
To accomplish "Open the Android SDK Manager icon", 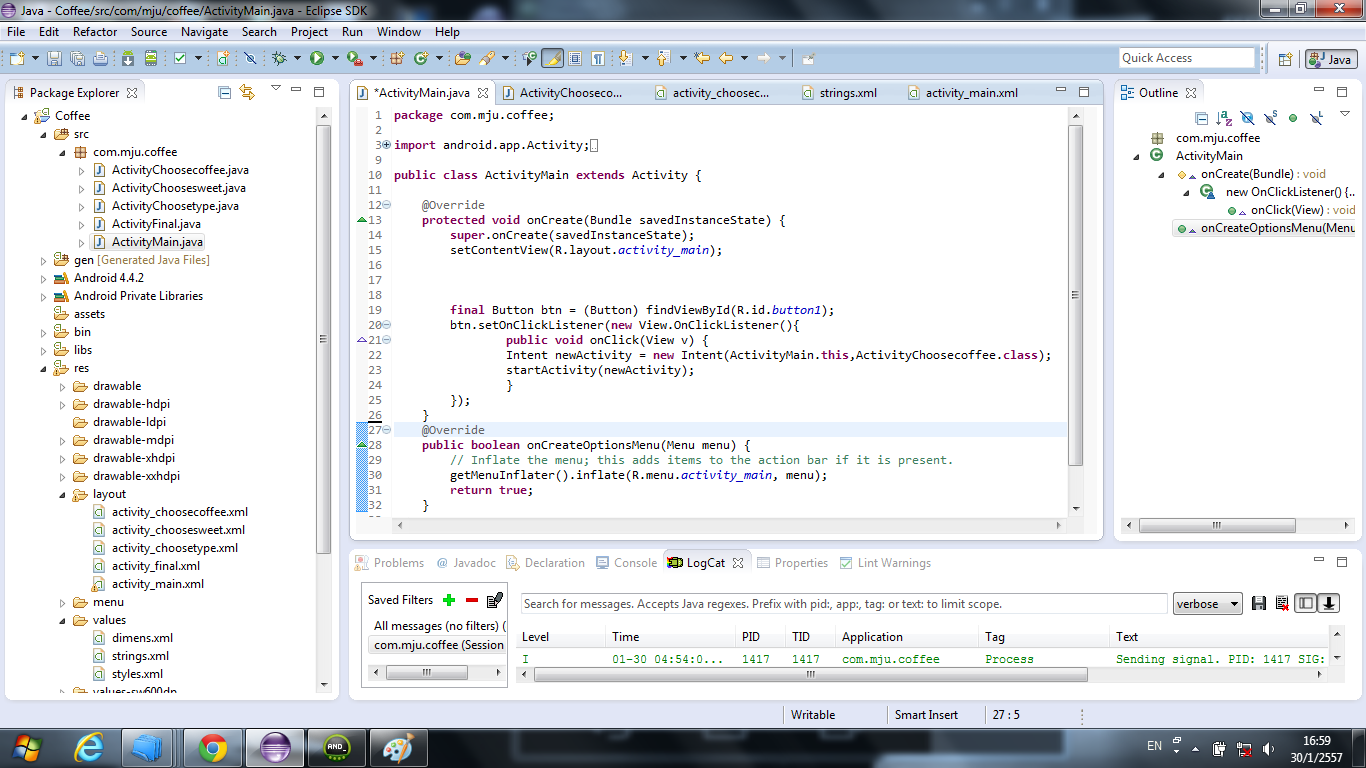I will pos(128,58).
